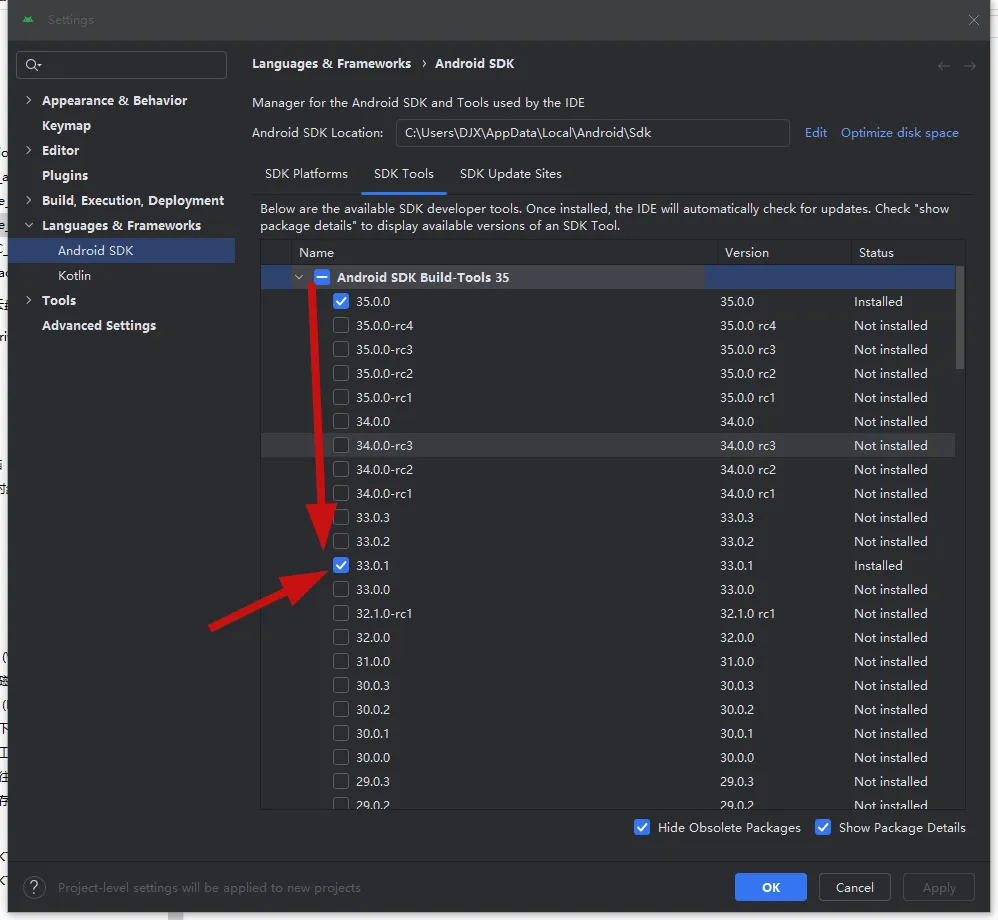Close the Settings dialog window
998x920 pixels.
pyautogui.click(x=974, y=20)
